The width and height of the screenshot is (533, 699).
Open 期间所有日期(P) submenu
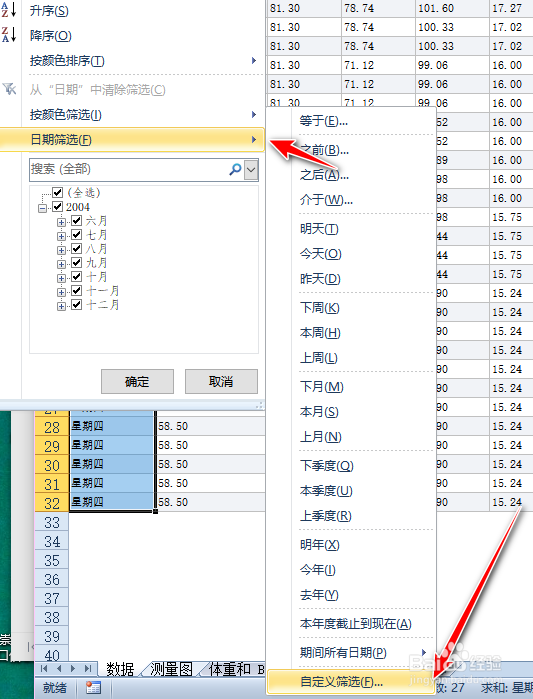coord(351,652)
